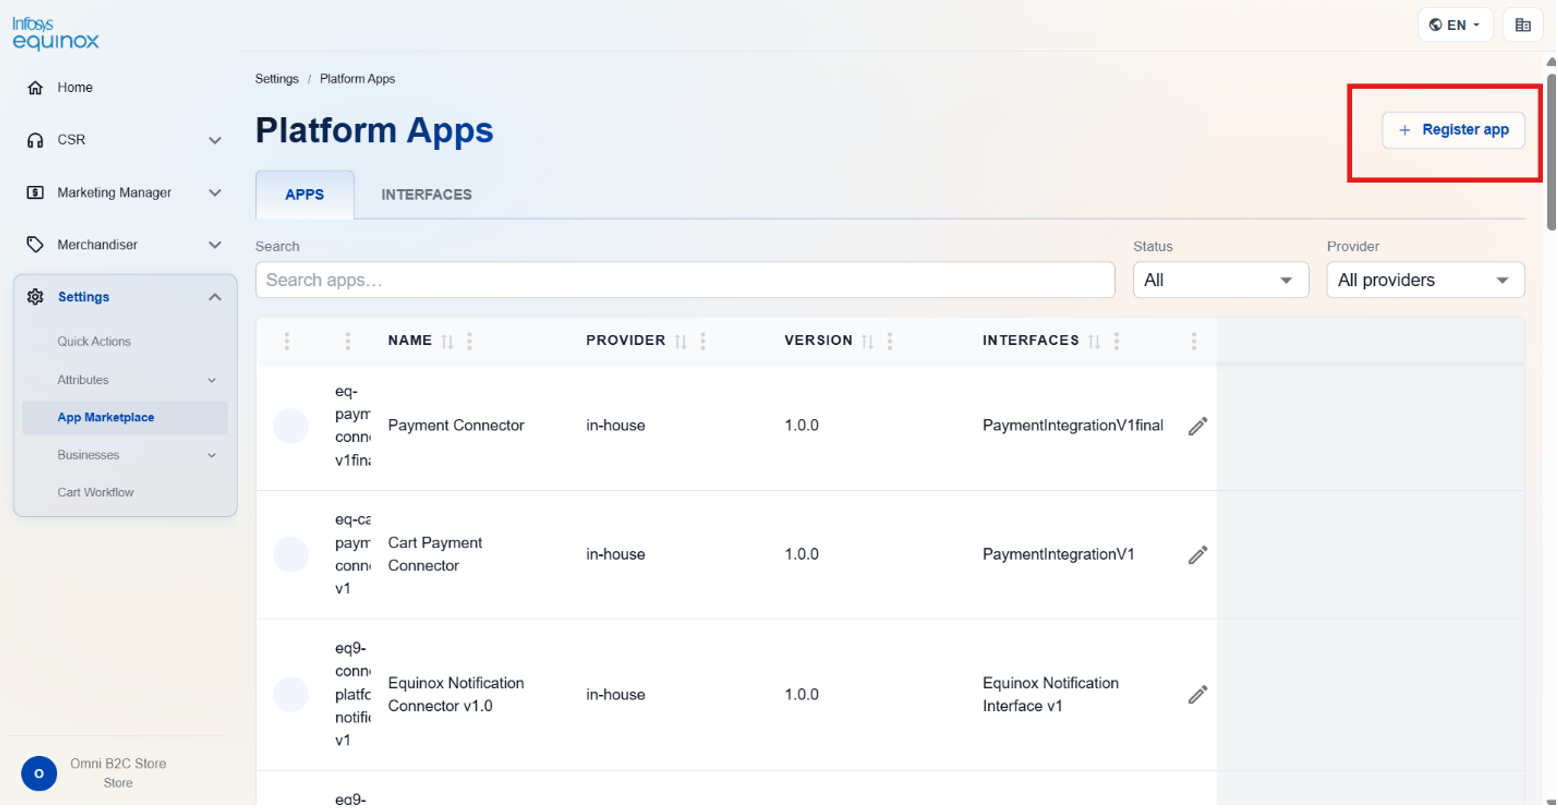Click the CSR headset icon
1558x808 pixels.
point(35,140)
